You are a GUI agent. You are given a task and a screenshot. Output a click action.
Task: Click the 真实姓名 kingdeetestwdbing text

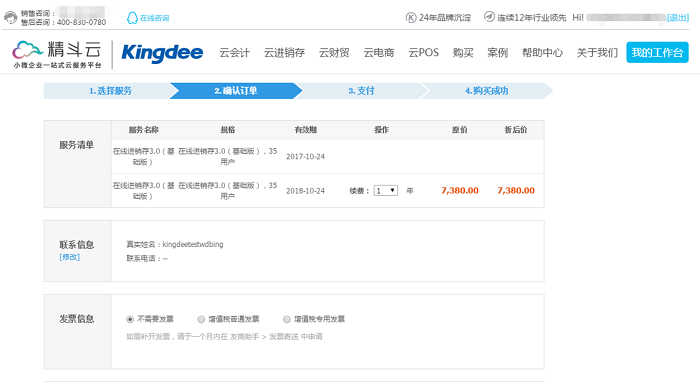[175, 245]
